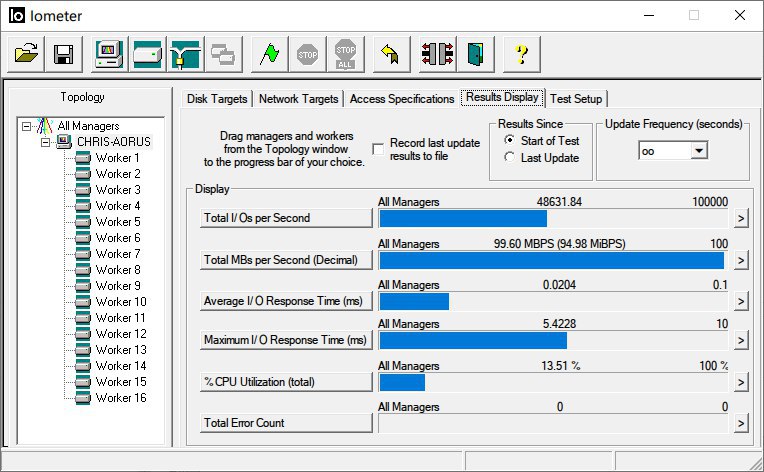Click Worker 16 disk icon
The height and width of the screenshot is (472, 764).
click(83, 398)
